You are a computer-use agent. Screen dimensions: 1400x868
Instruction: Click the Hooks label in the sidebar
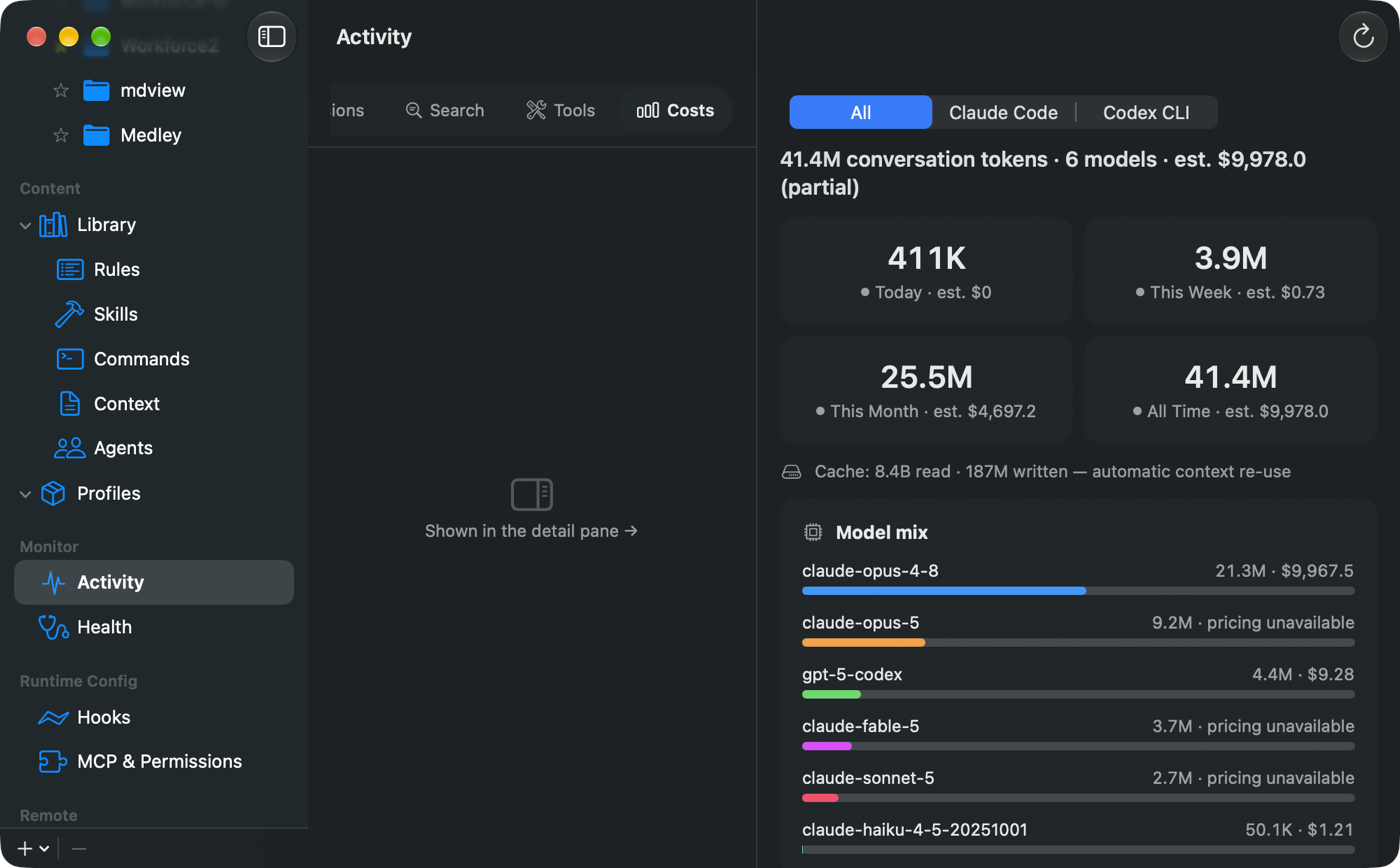(x=104, y=717)
